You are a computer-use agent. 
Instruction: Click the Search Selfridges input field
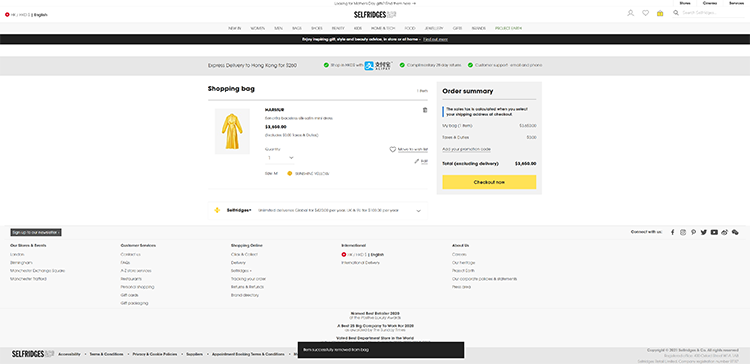(x=713, y=13)
